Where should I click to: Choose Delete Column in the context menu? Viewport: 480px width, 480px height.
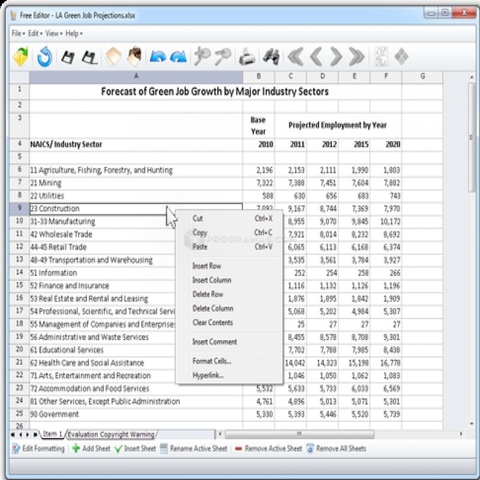click(x=213, y=308)
